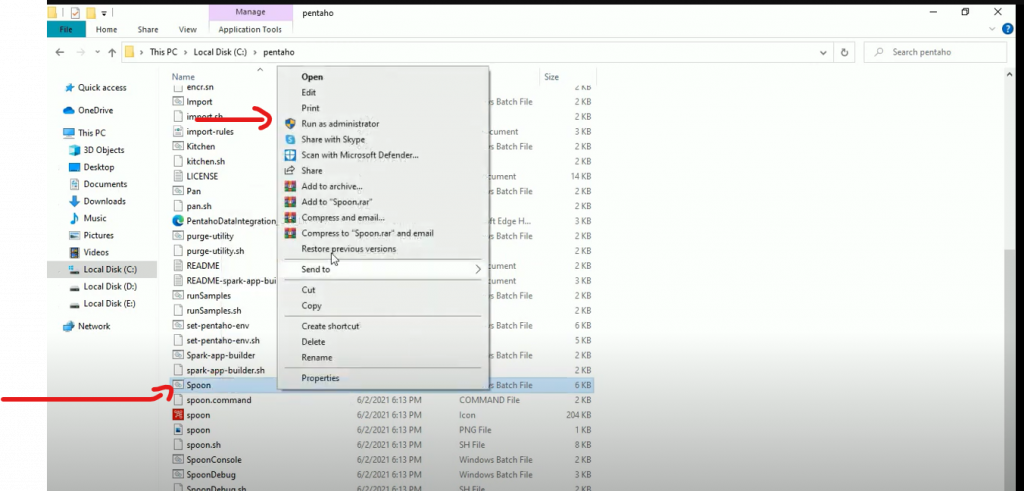Select the LICENSE file
Screen dimensions: 1024x491
click(x=202, y=176)
